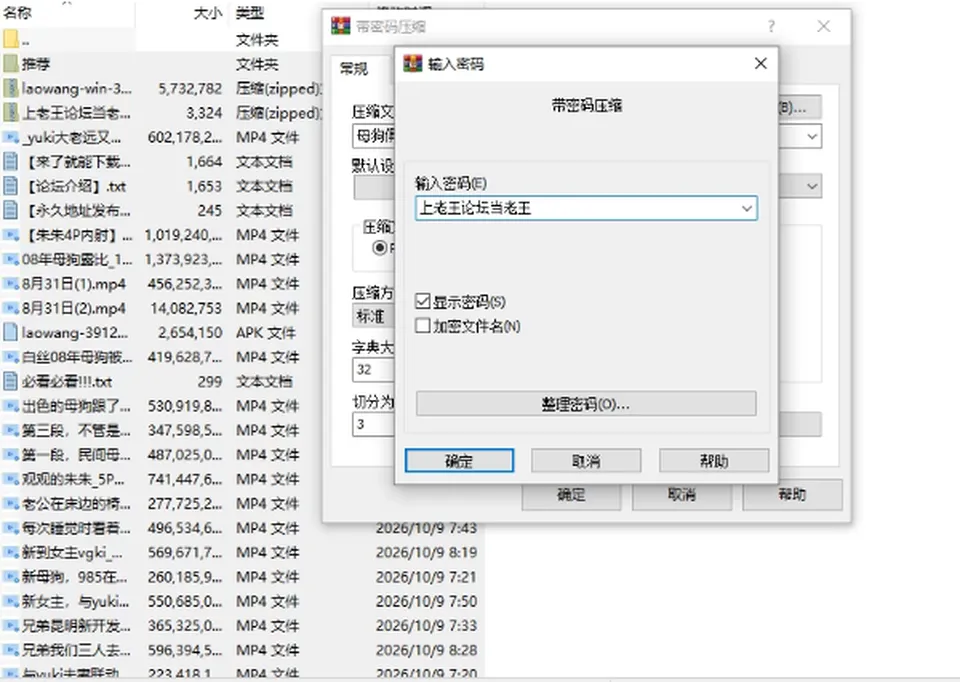This screenshot has height=682, width=960.
Task: Click the parent folder ".." icon
Action: [x=10, y=40]
